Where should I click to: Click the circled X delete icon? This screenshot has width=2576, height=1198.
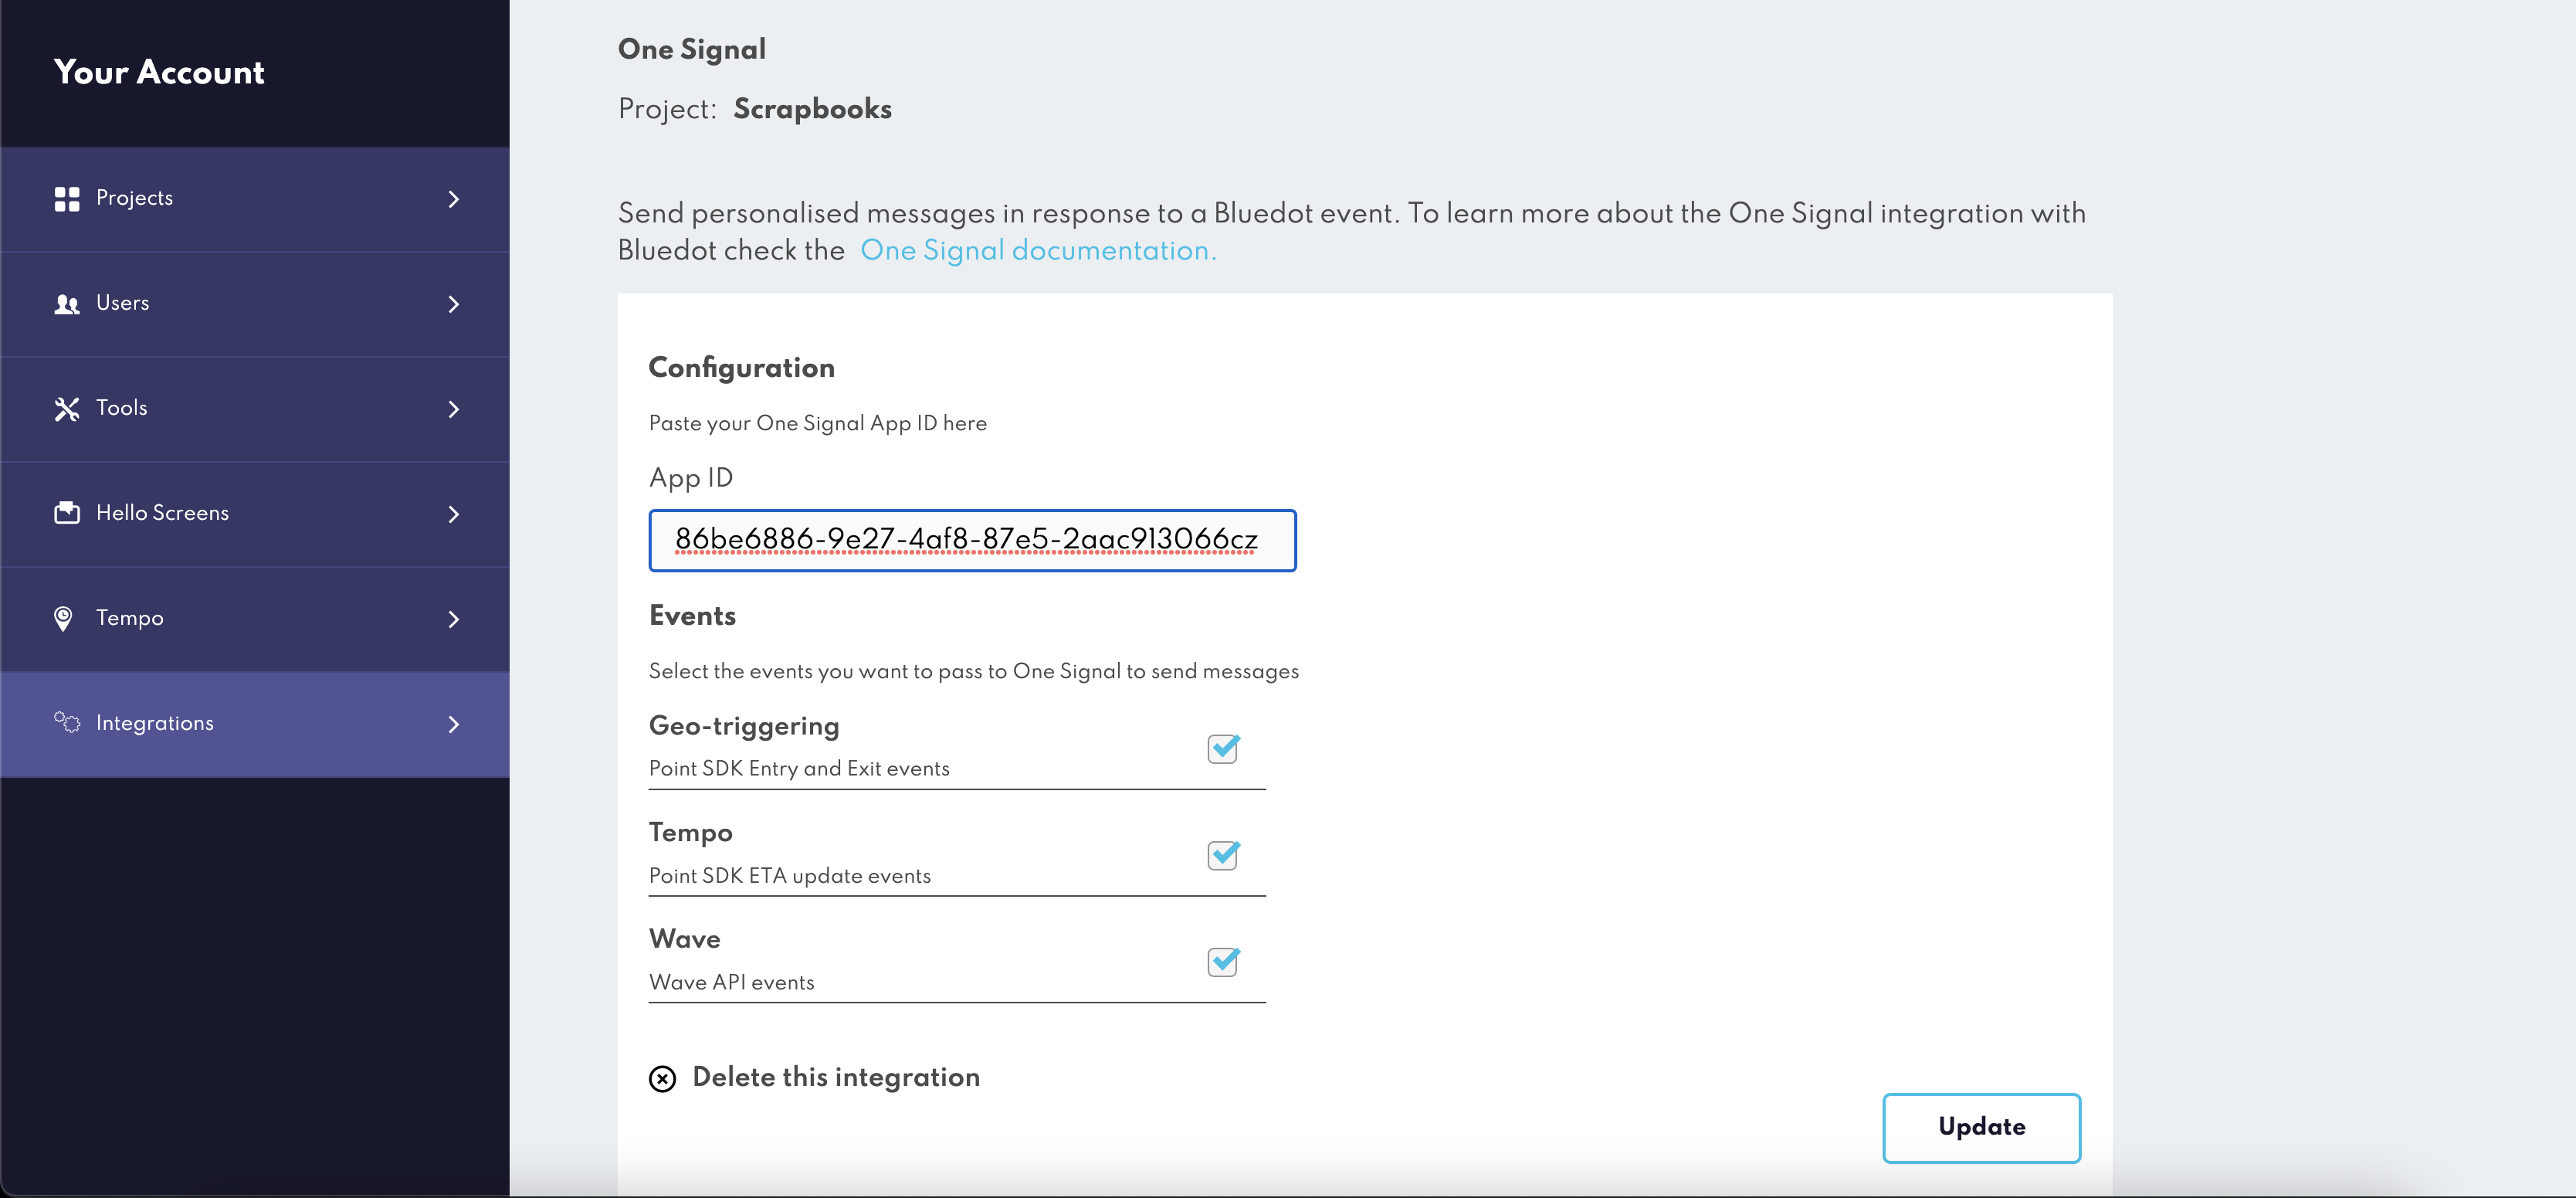pyautogui.click(x=662, y=1078)
